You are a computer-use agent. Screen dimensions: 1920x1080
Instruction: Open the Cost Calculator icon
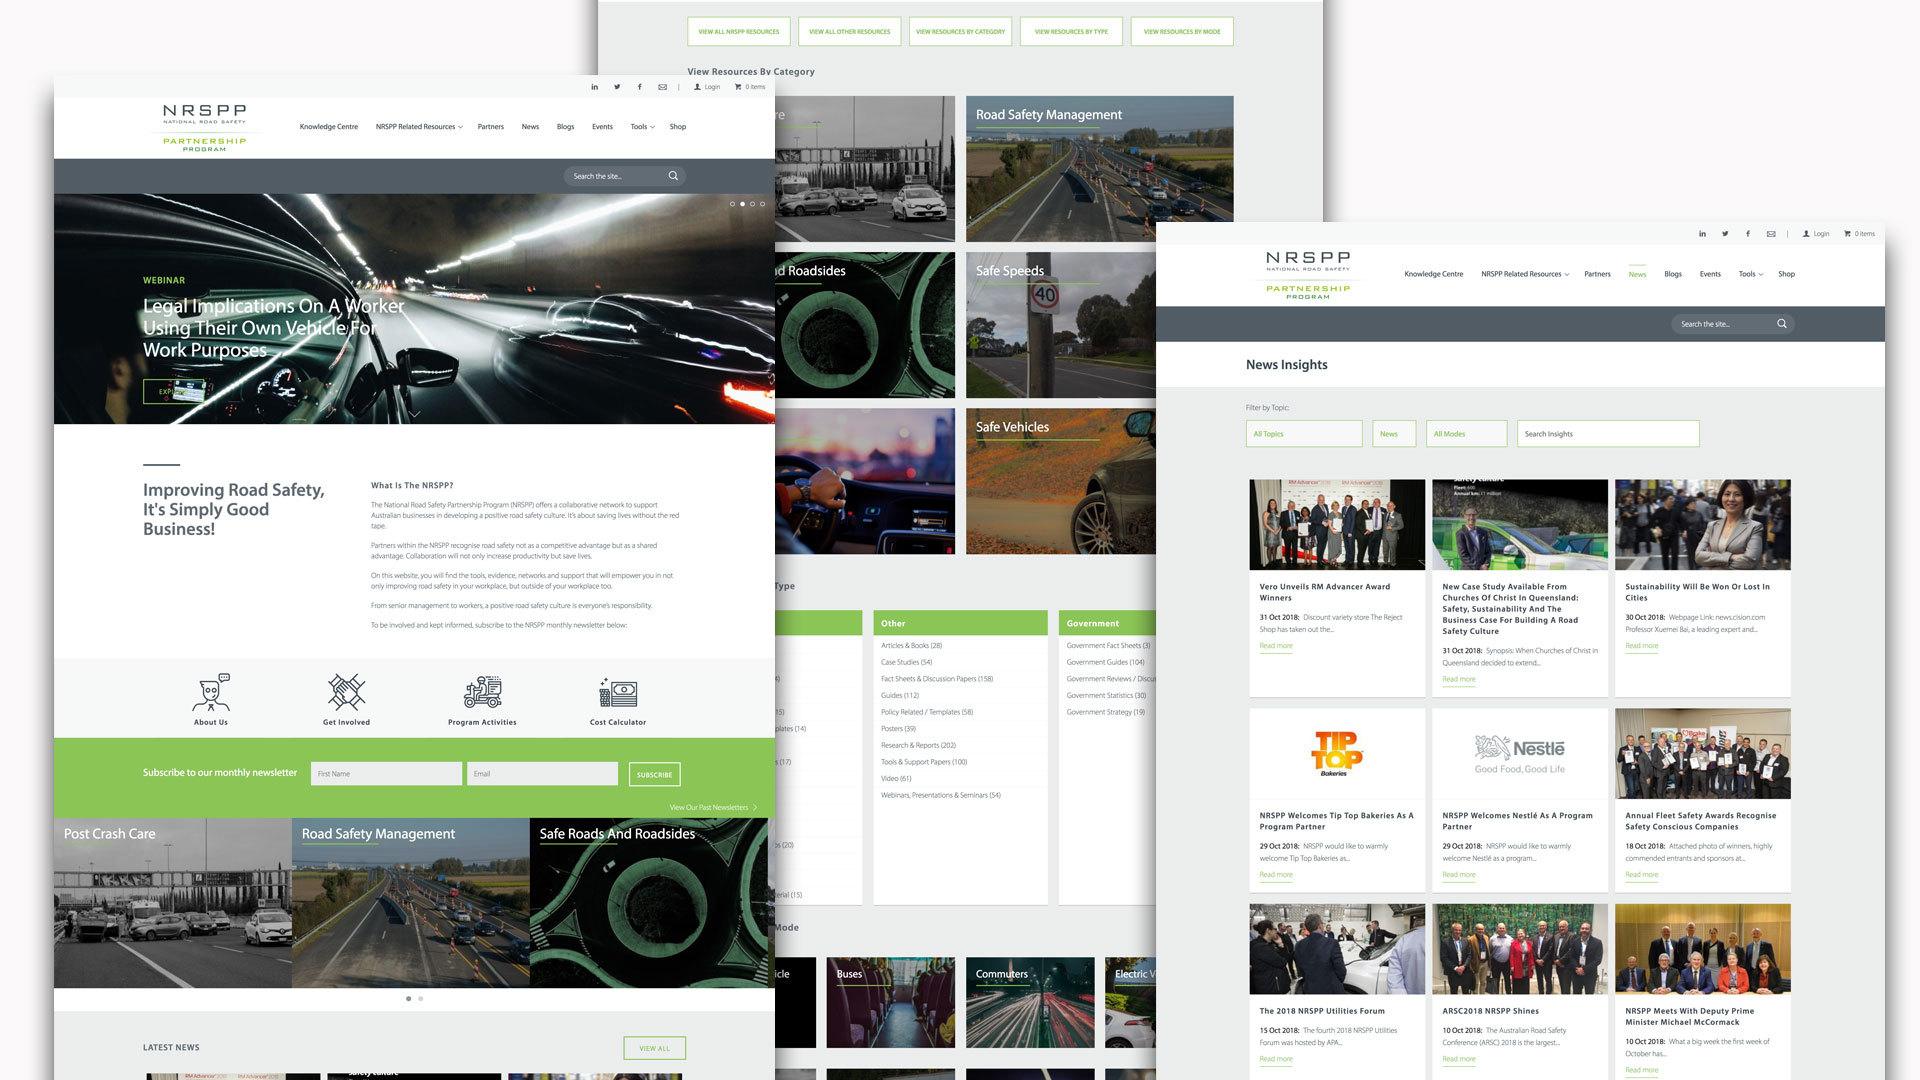click(x=618, y=693)
